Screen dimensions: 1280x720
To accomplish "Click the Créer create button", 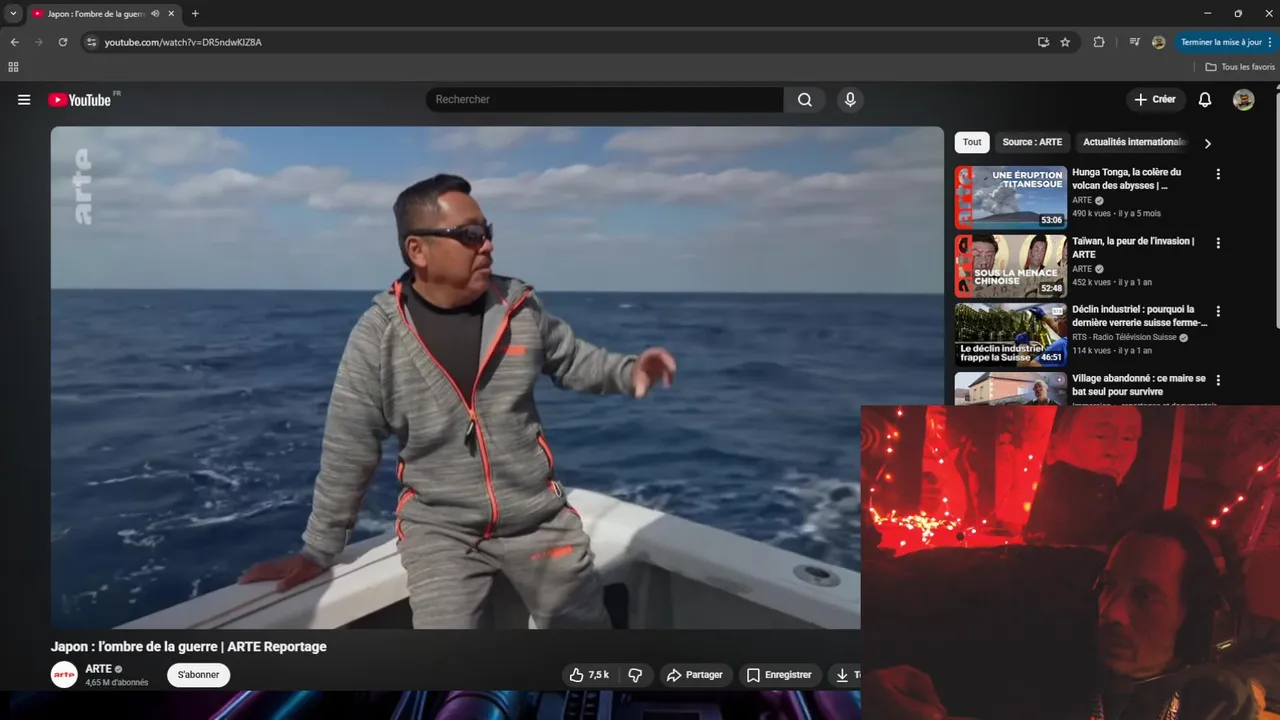I will click(1155, 100).
